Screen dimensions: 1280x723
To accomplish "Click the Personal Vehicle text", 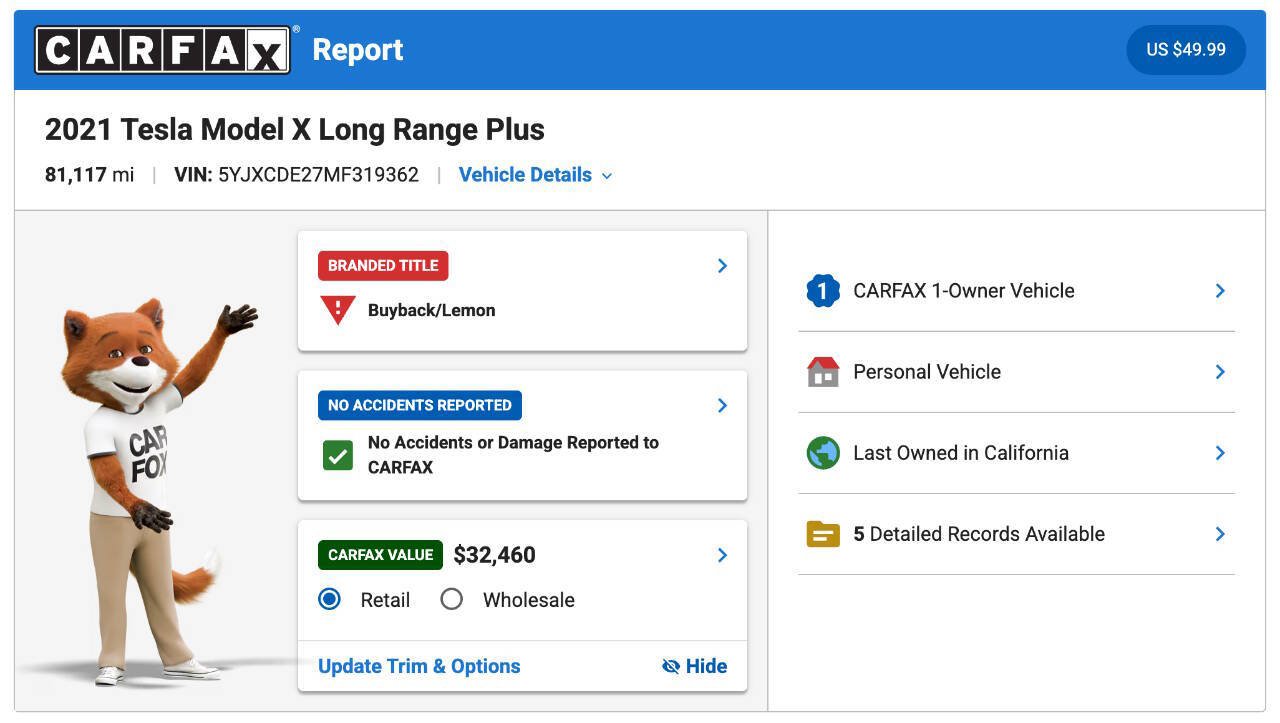I will [x=927, y=372].
